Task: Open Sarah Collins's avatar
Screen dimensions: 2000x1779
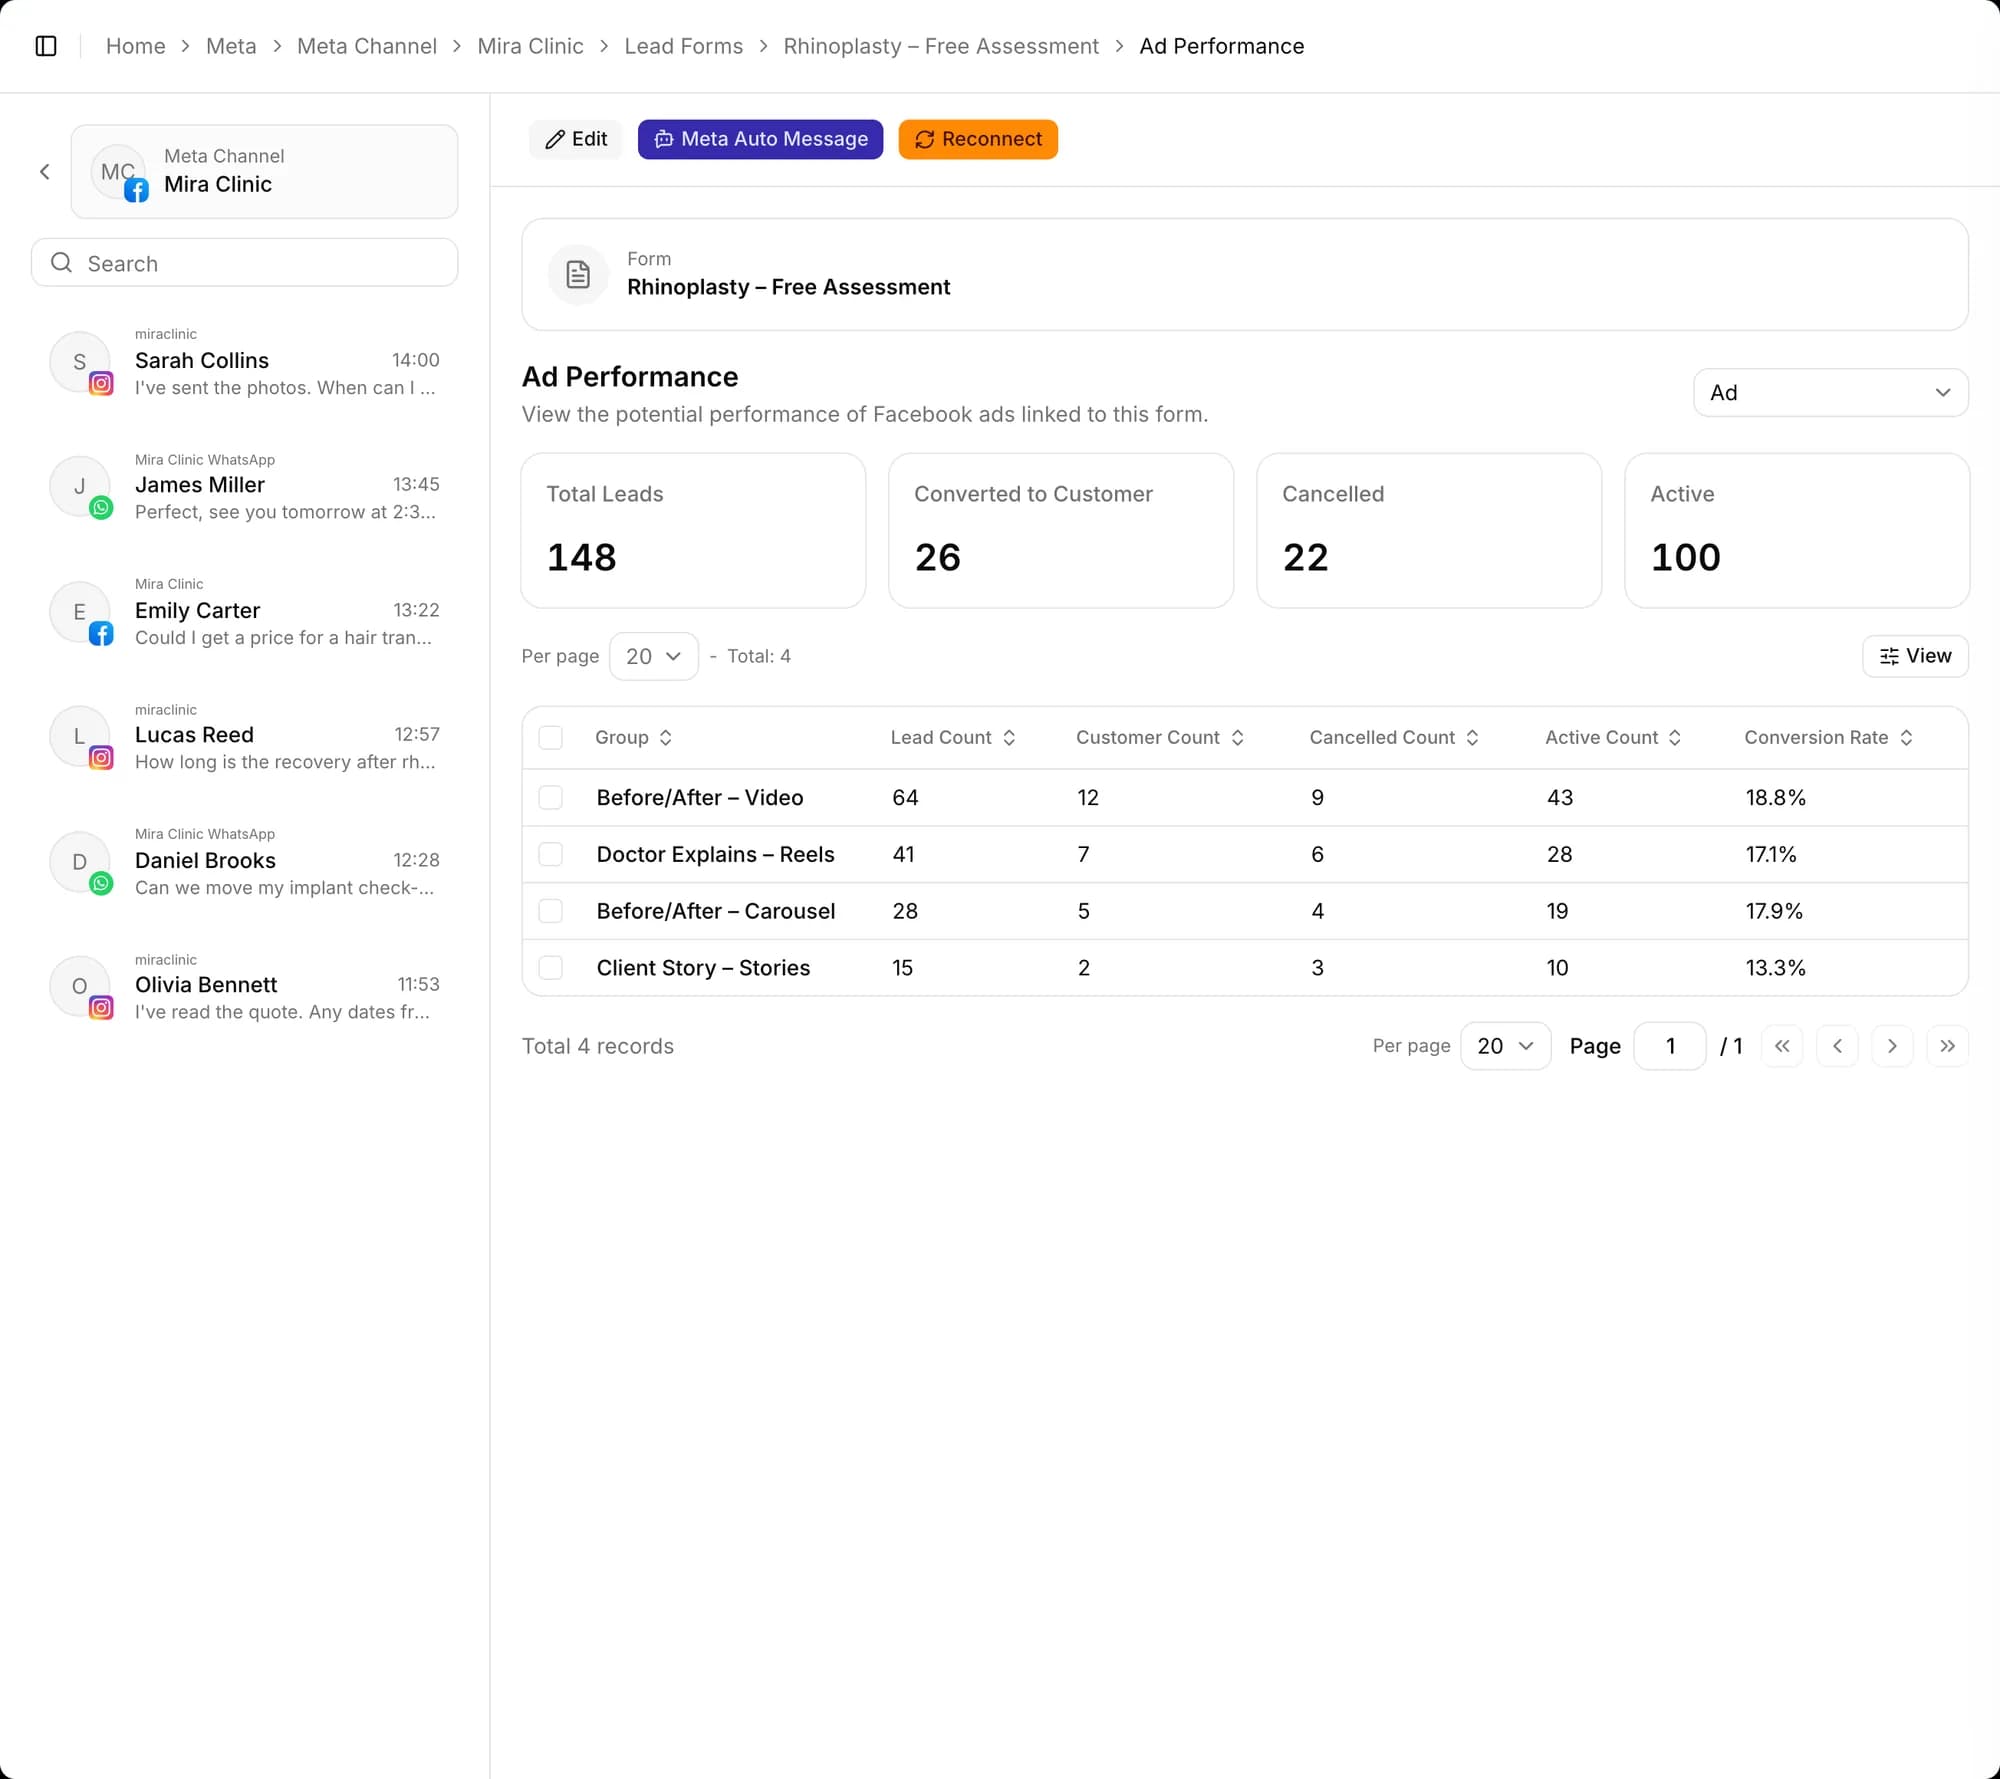Action: point(80,362)
